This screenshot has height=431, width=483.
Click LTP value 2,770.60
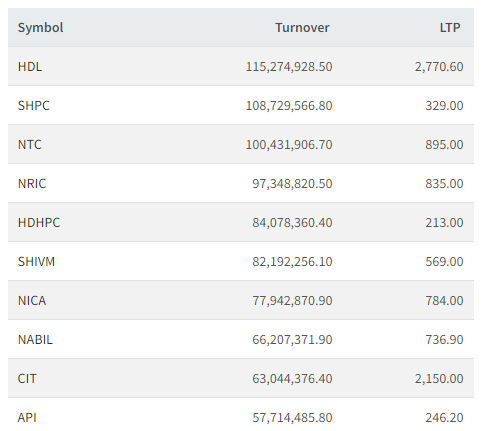coord(439,67)
